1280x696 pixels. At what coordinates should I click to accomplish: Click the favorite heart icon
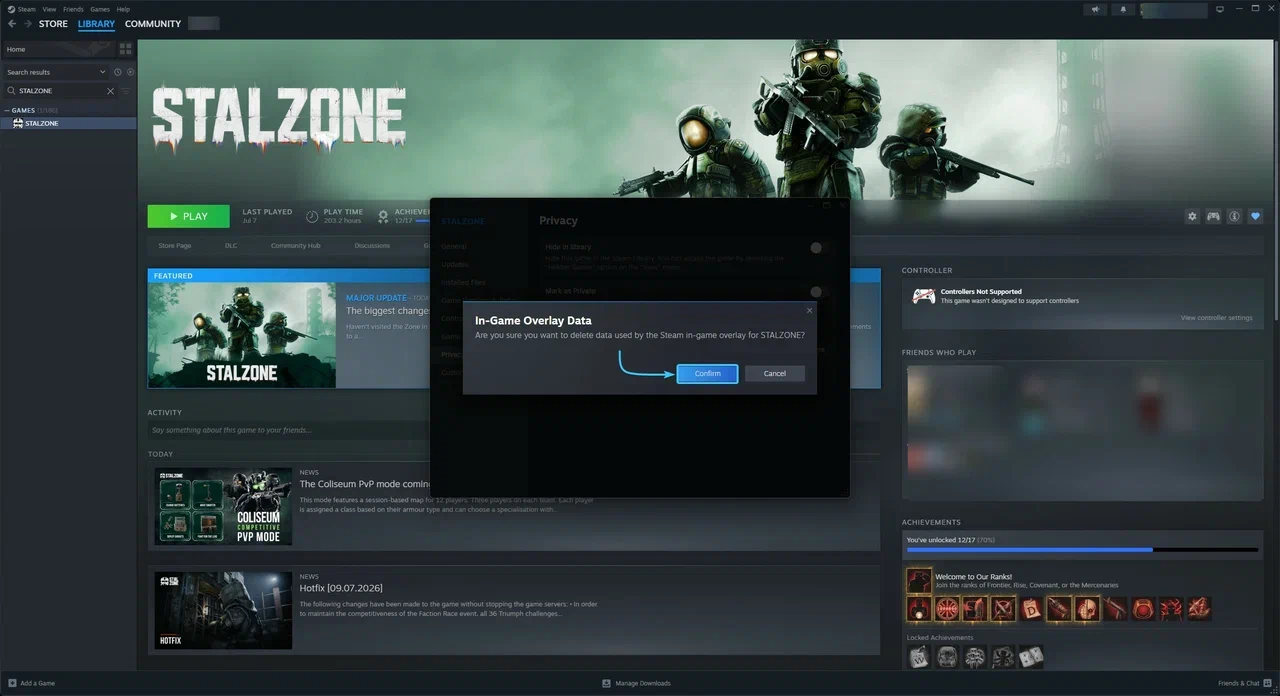tap(1256, 216)
